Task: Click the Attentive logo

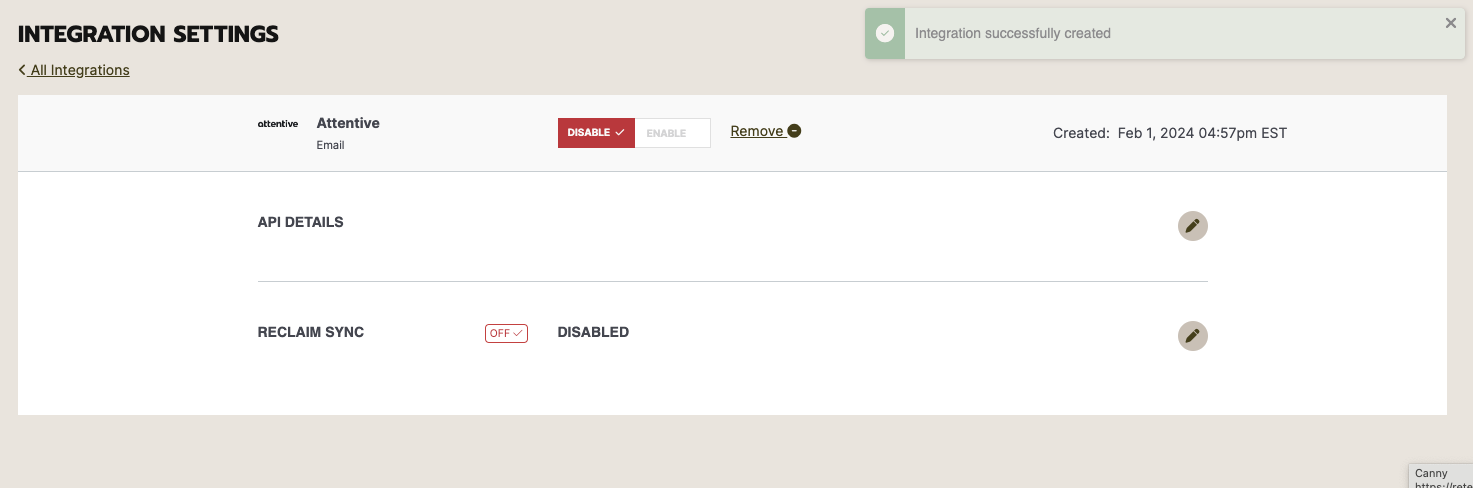Action: tap(277, 124)
